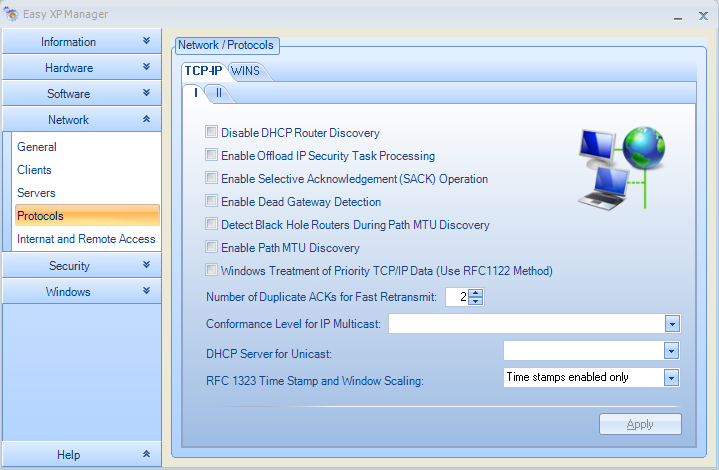Select sub-tab II
The width and height of the screenshot is (719, 470).
click(219, 93)
